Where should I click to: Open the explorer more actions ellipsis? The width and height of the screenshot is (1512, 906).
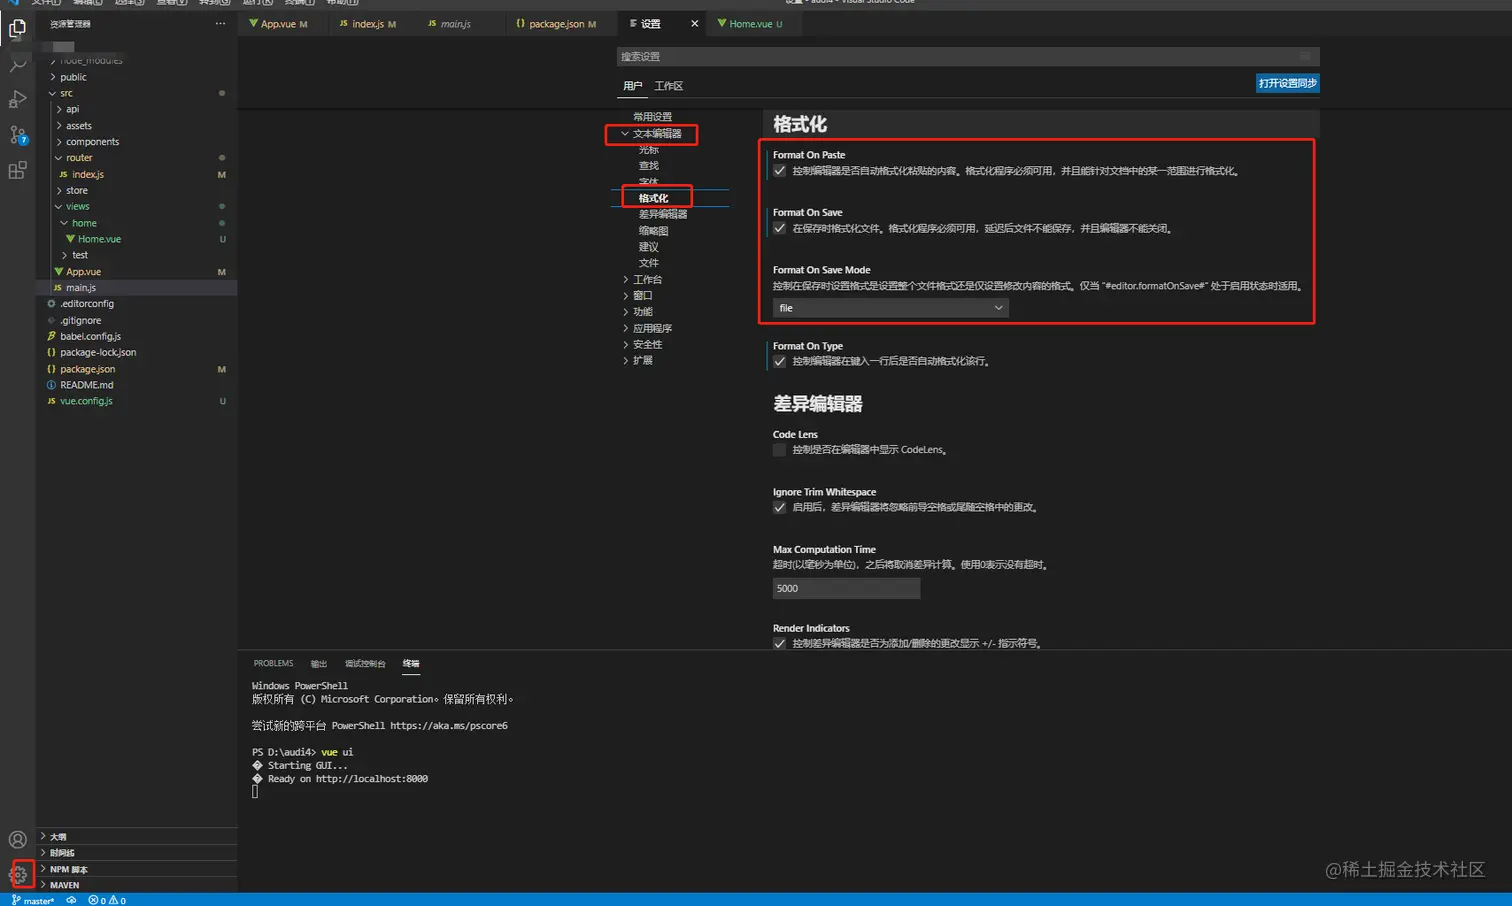click(220, 24)
